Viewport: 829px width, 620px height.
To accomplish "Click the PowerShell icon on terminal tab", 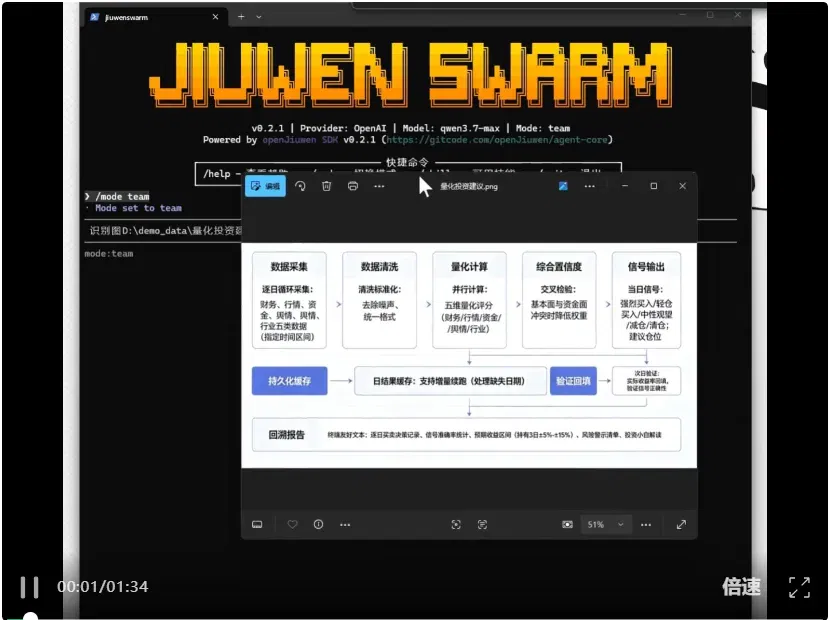I will 95,17.
